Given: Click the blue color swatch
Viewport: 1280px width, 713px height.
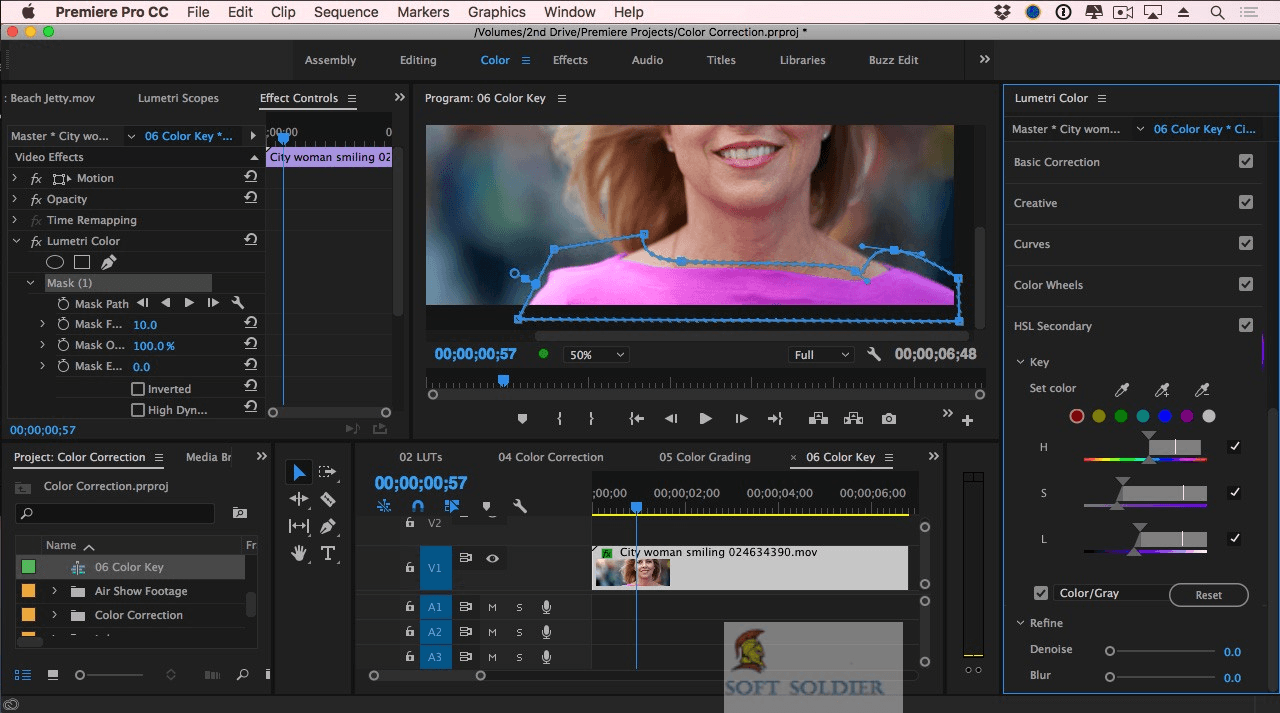Looking at the screenshot, I should click(x=1165, y=416).
